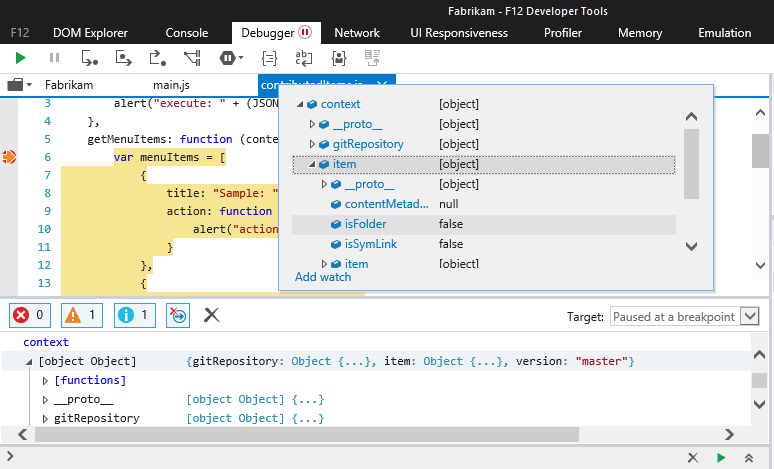Click the breakpoint marker on line 6

click(10, 157)
